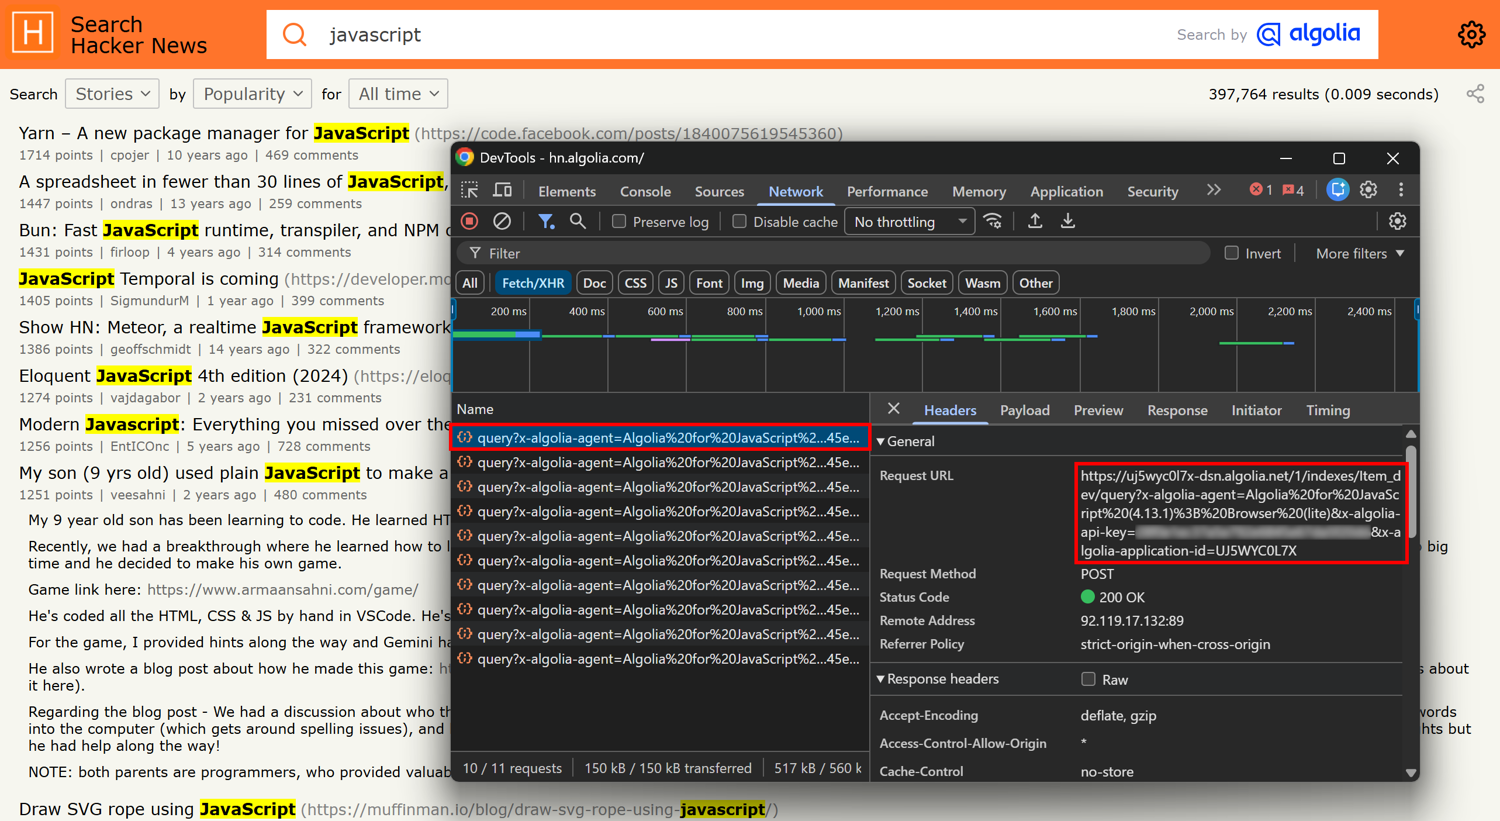Image resolution: width=1500 pixels, height=821 pixels.
Task: Open the Response tab of the request
Action: point(1177,410)
